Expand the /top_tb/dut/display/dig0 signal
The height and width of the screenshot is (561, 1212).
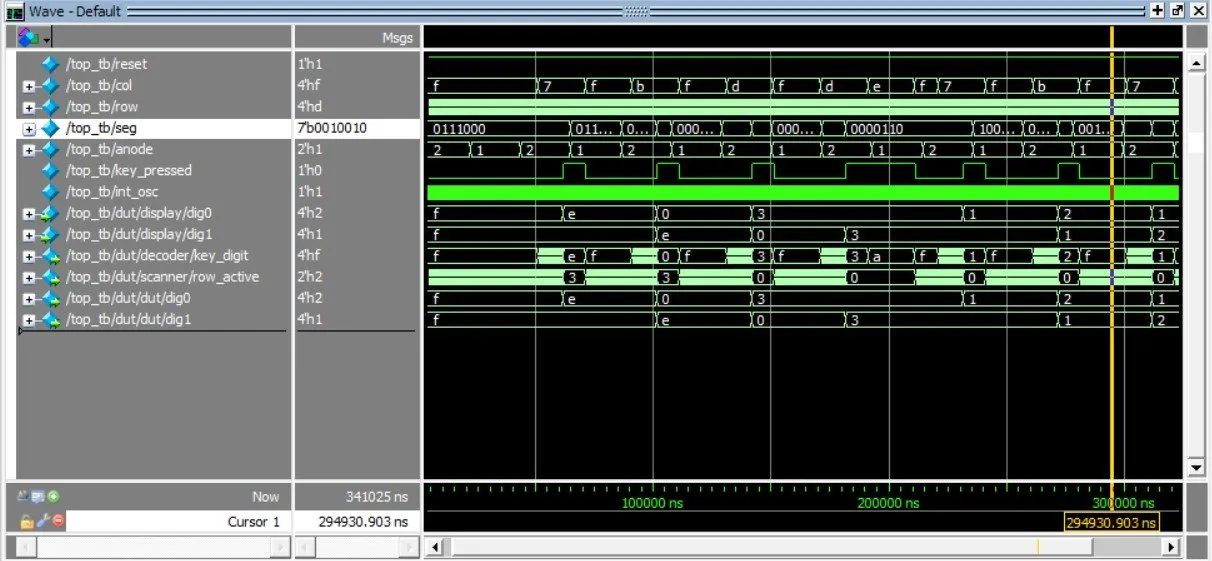[x=29, y=214]
